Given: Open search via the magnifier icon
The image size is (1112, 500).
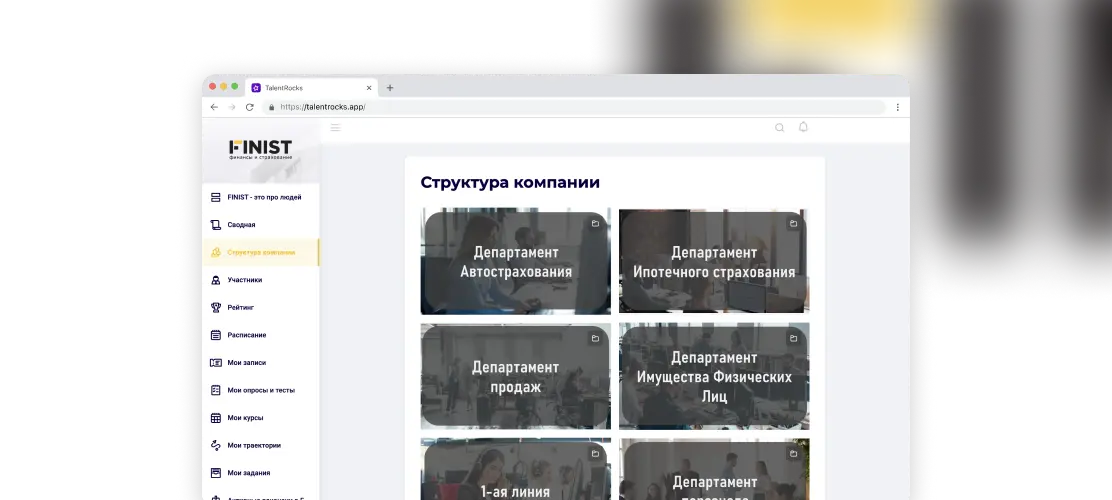Looking at the screenshot, I should [779, 128].
